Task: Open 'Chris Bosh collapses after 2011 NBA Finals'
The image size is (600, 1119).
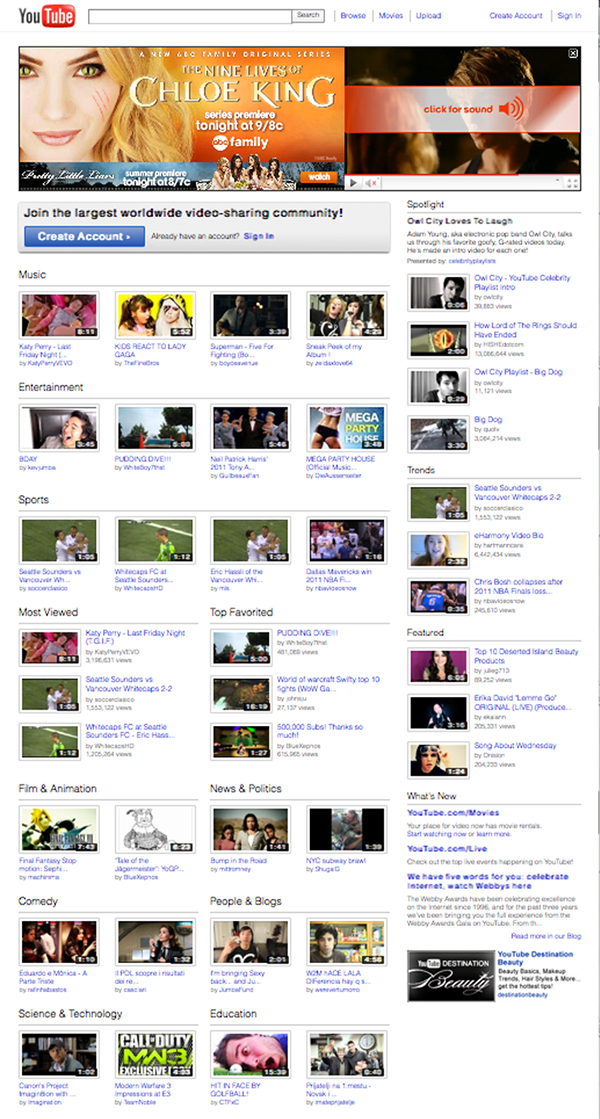Action: 519,587
